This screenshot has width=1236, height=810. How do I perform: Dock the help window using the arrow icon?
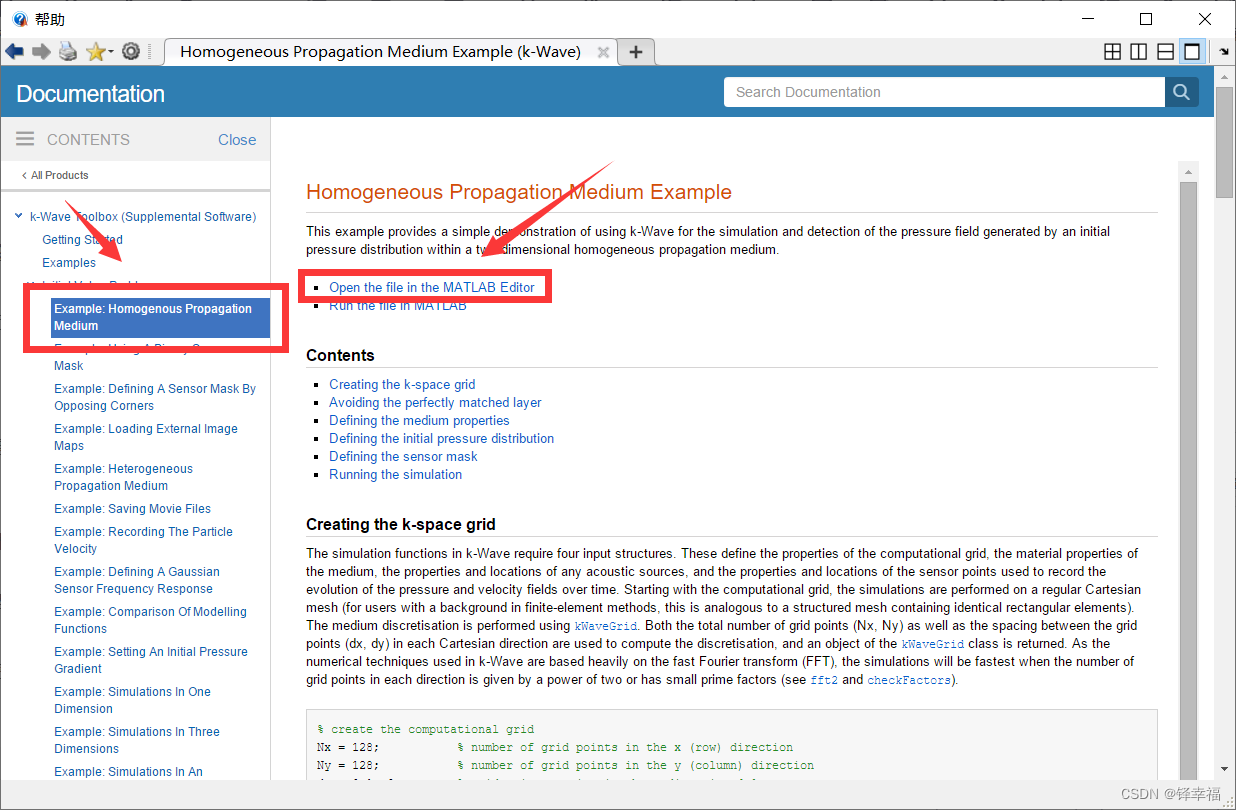pyautogui.click(x=1224, y=51)
